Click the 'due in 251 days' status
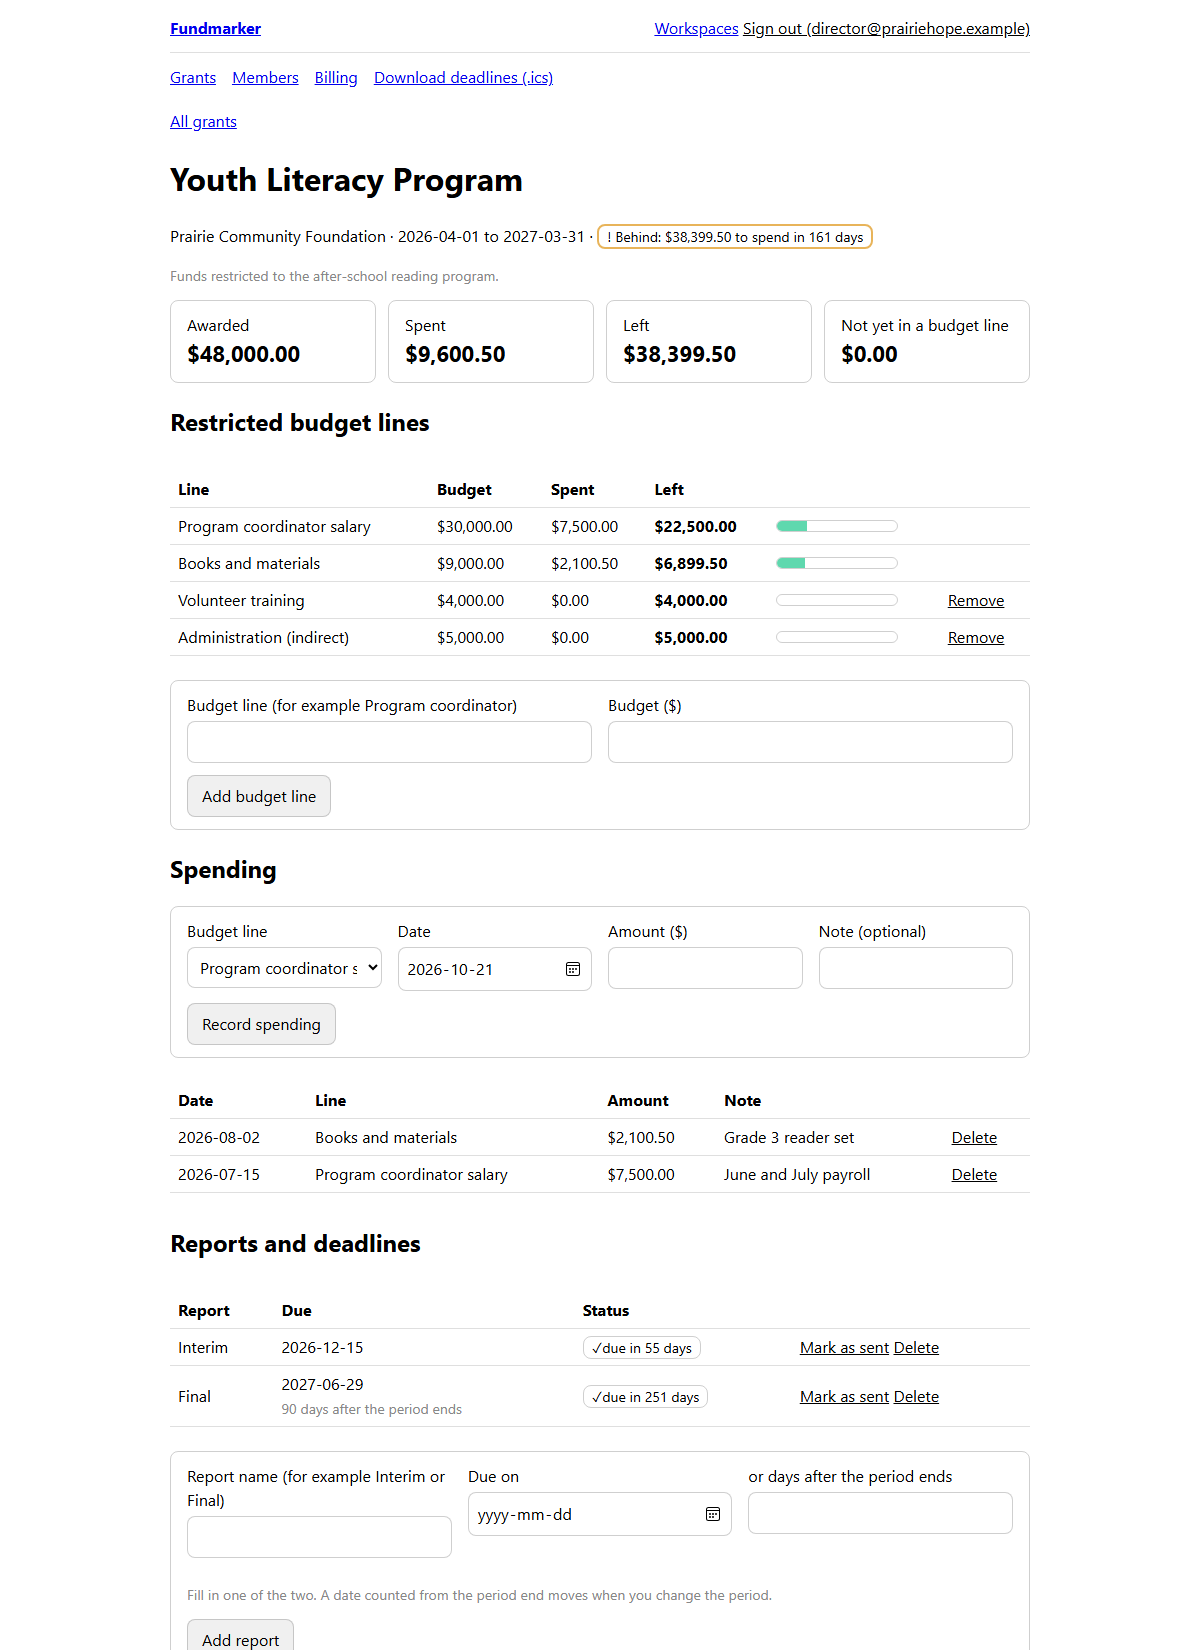The height and width of the screenshot is (1650, 1200). click(x=645, y=1397)
